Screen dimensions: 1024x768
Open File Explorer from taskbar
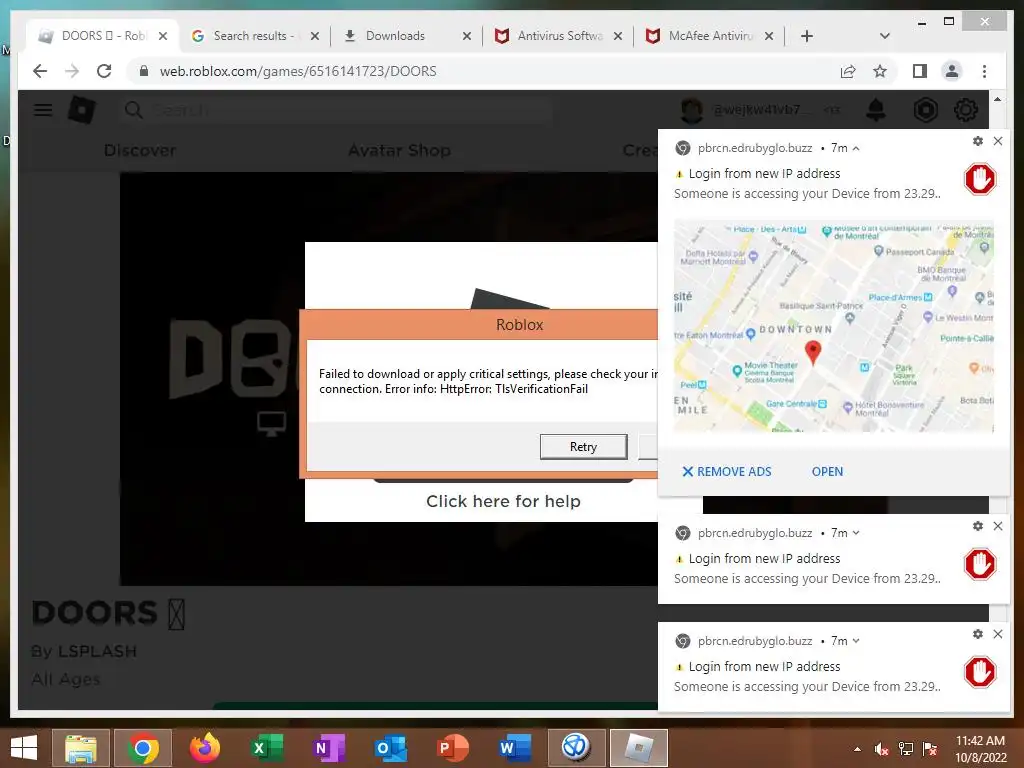(81, 748)
